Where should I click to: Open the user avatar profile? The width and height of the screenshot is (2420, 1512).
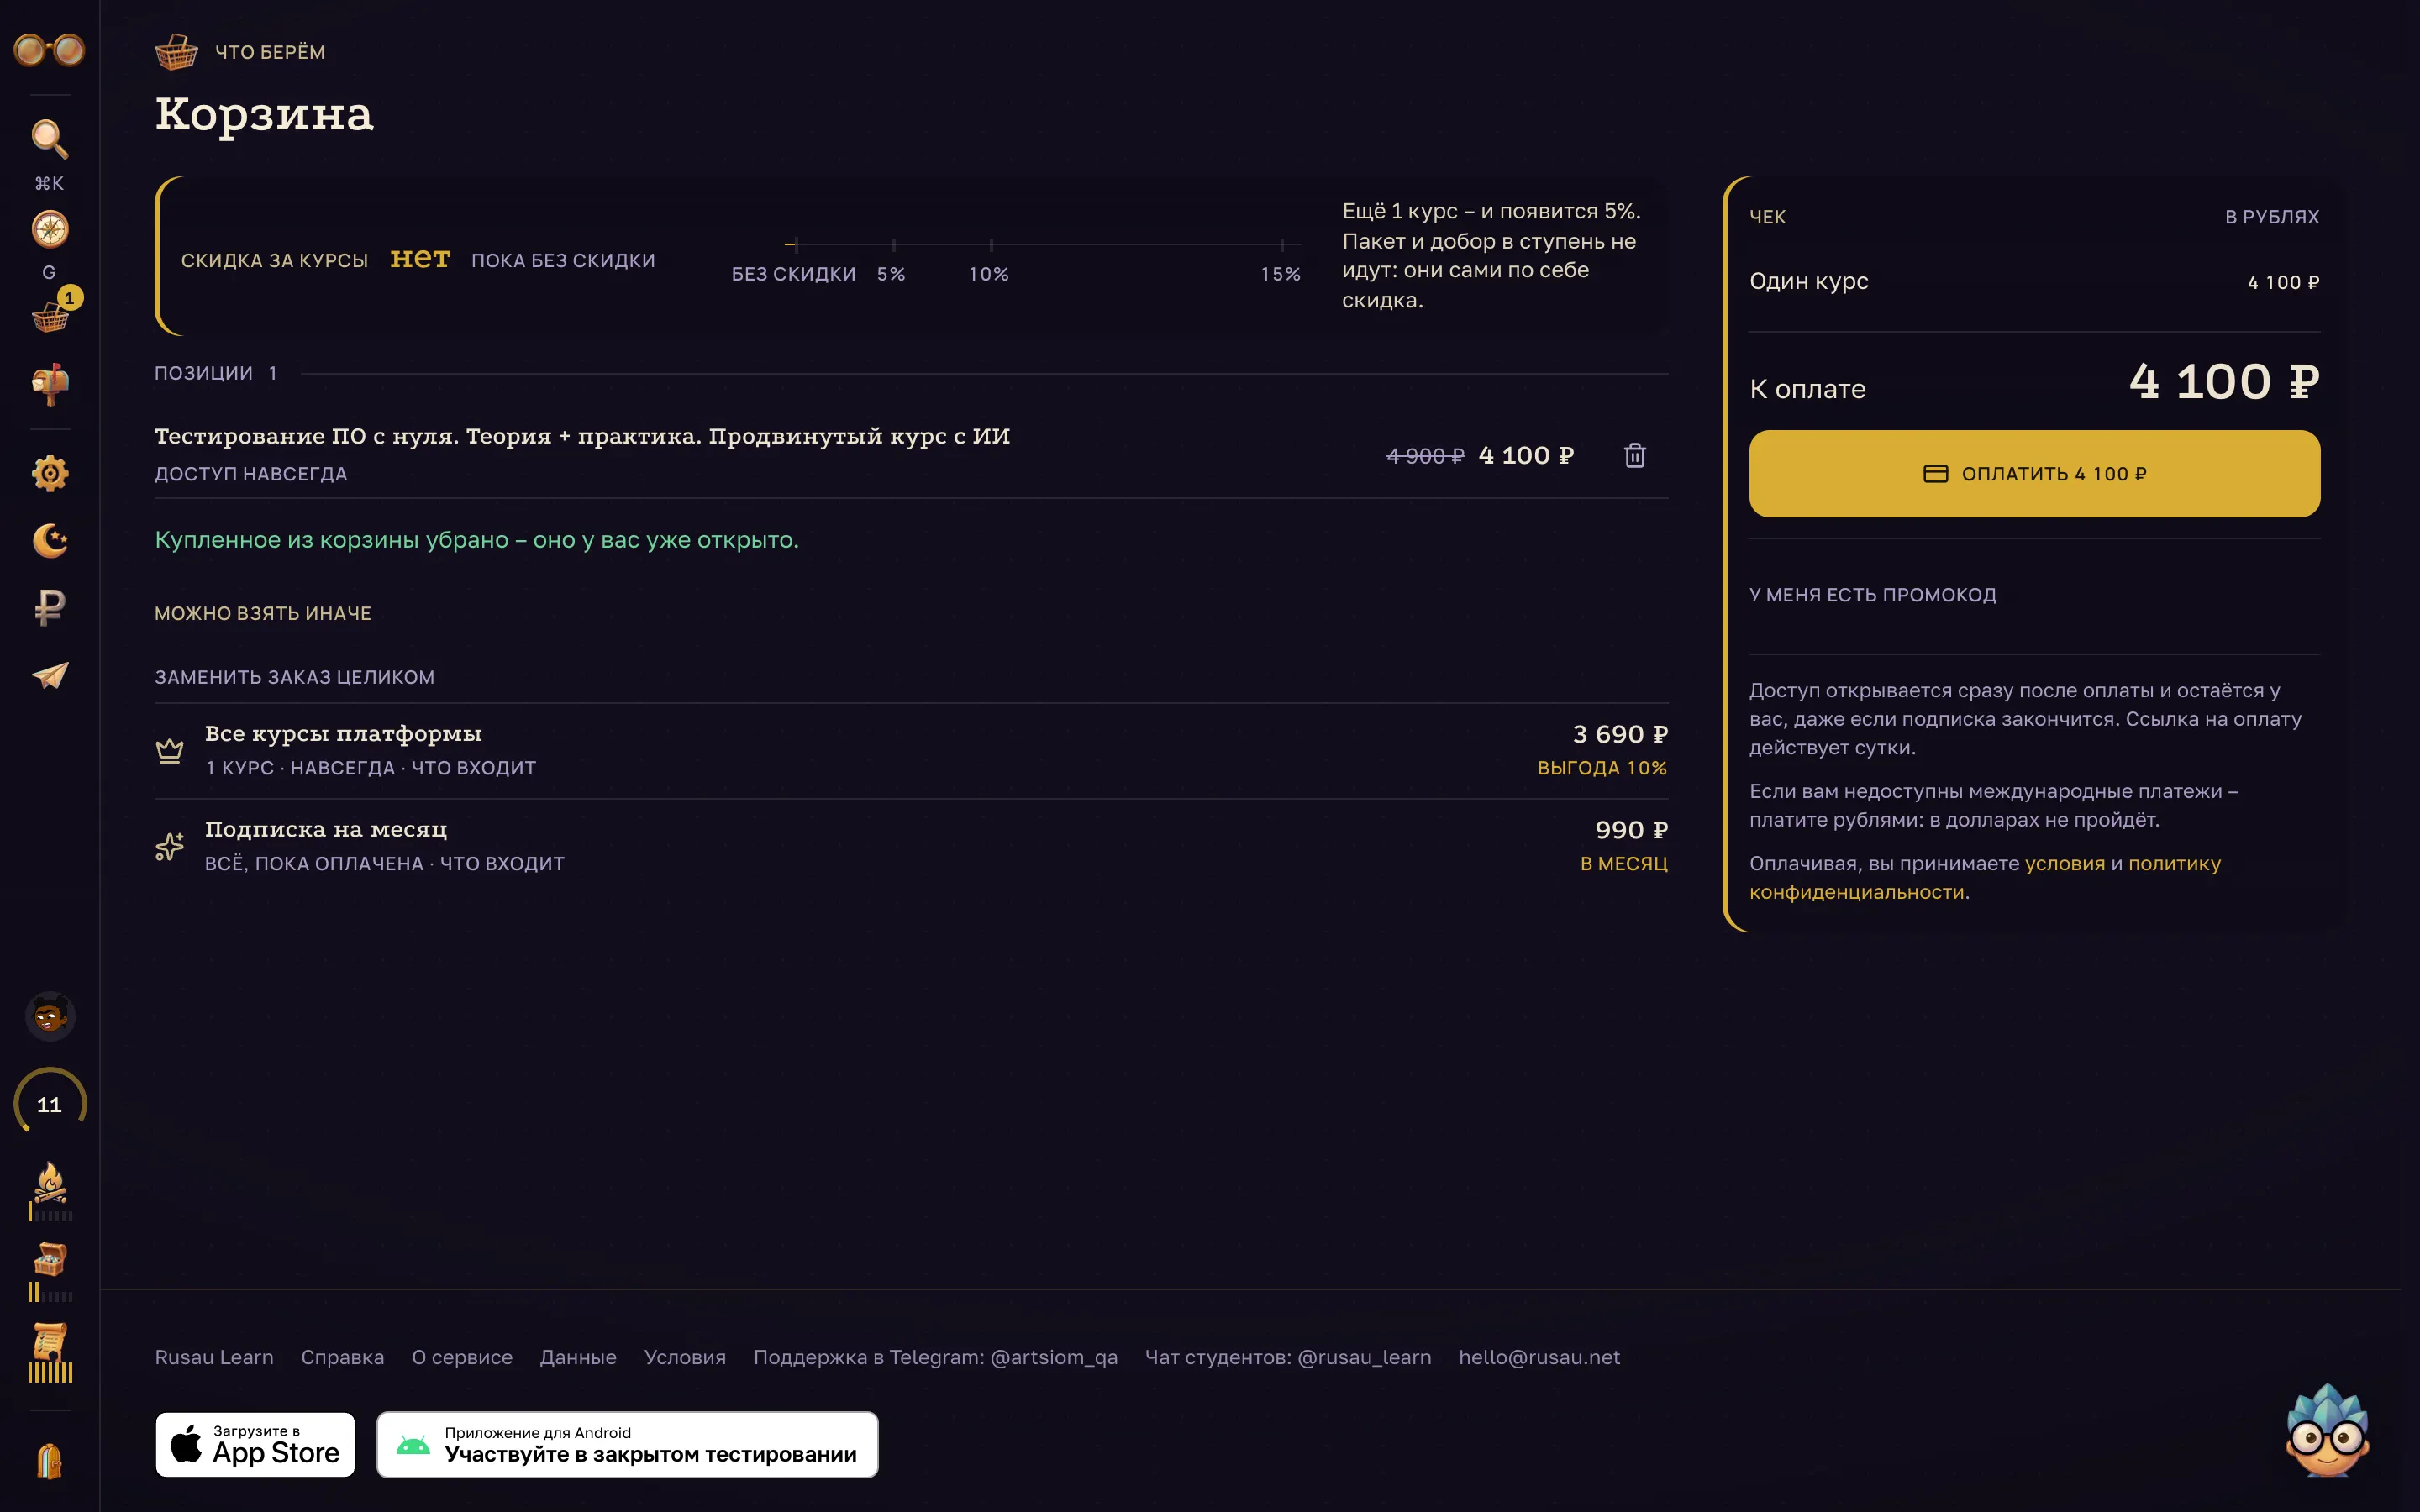49,1017
